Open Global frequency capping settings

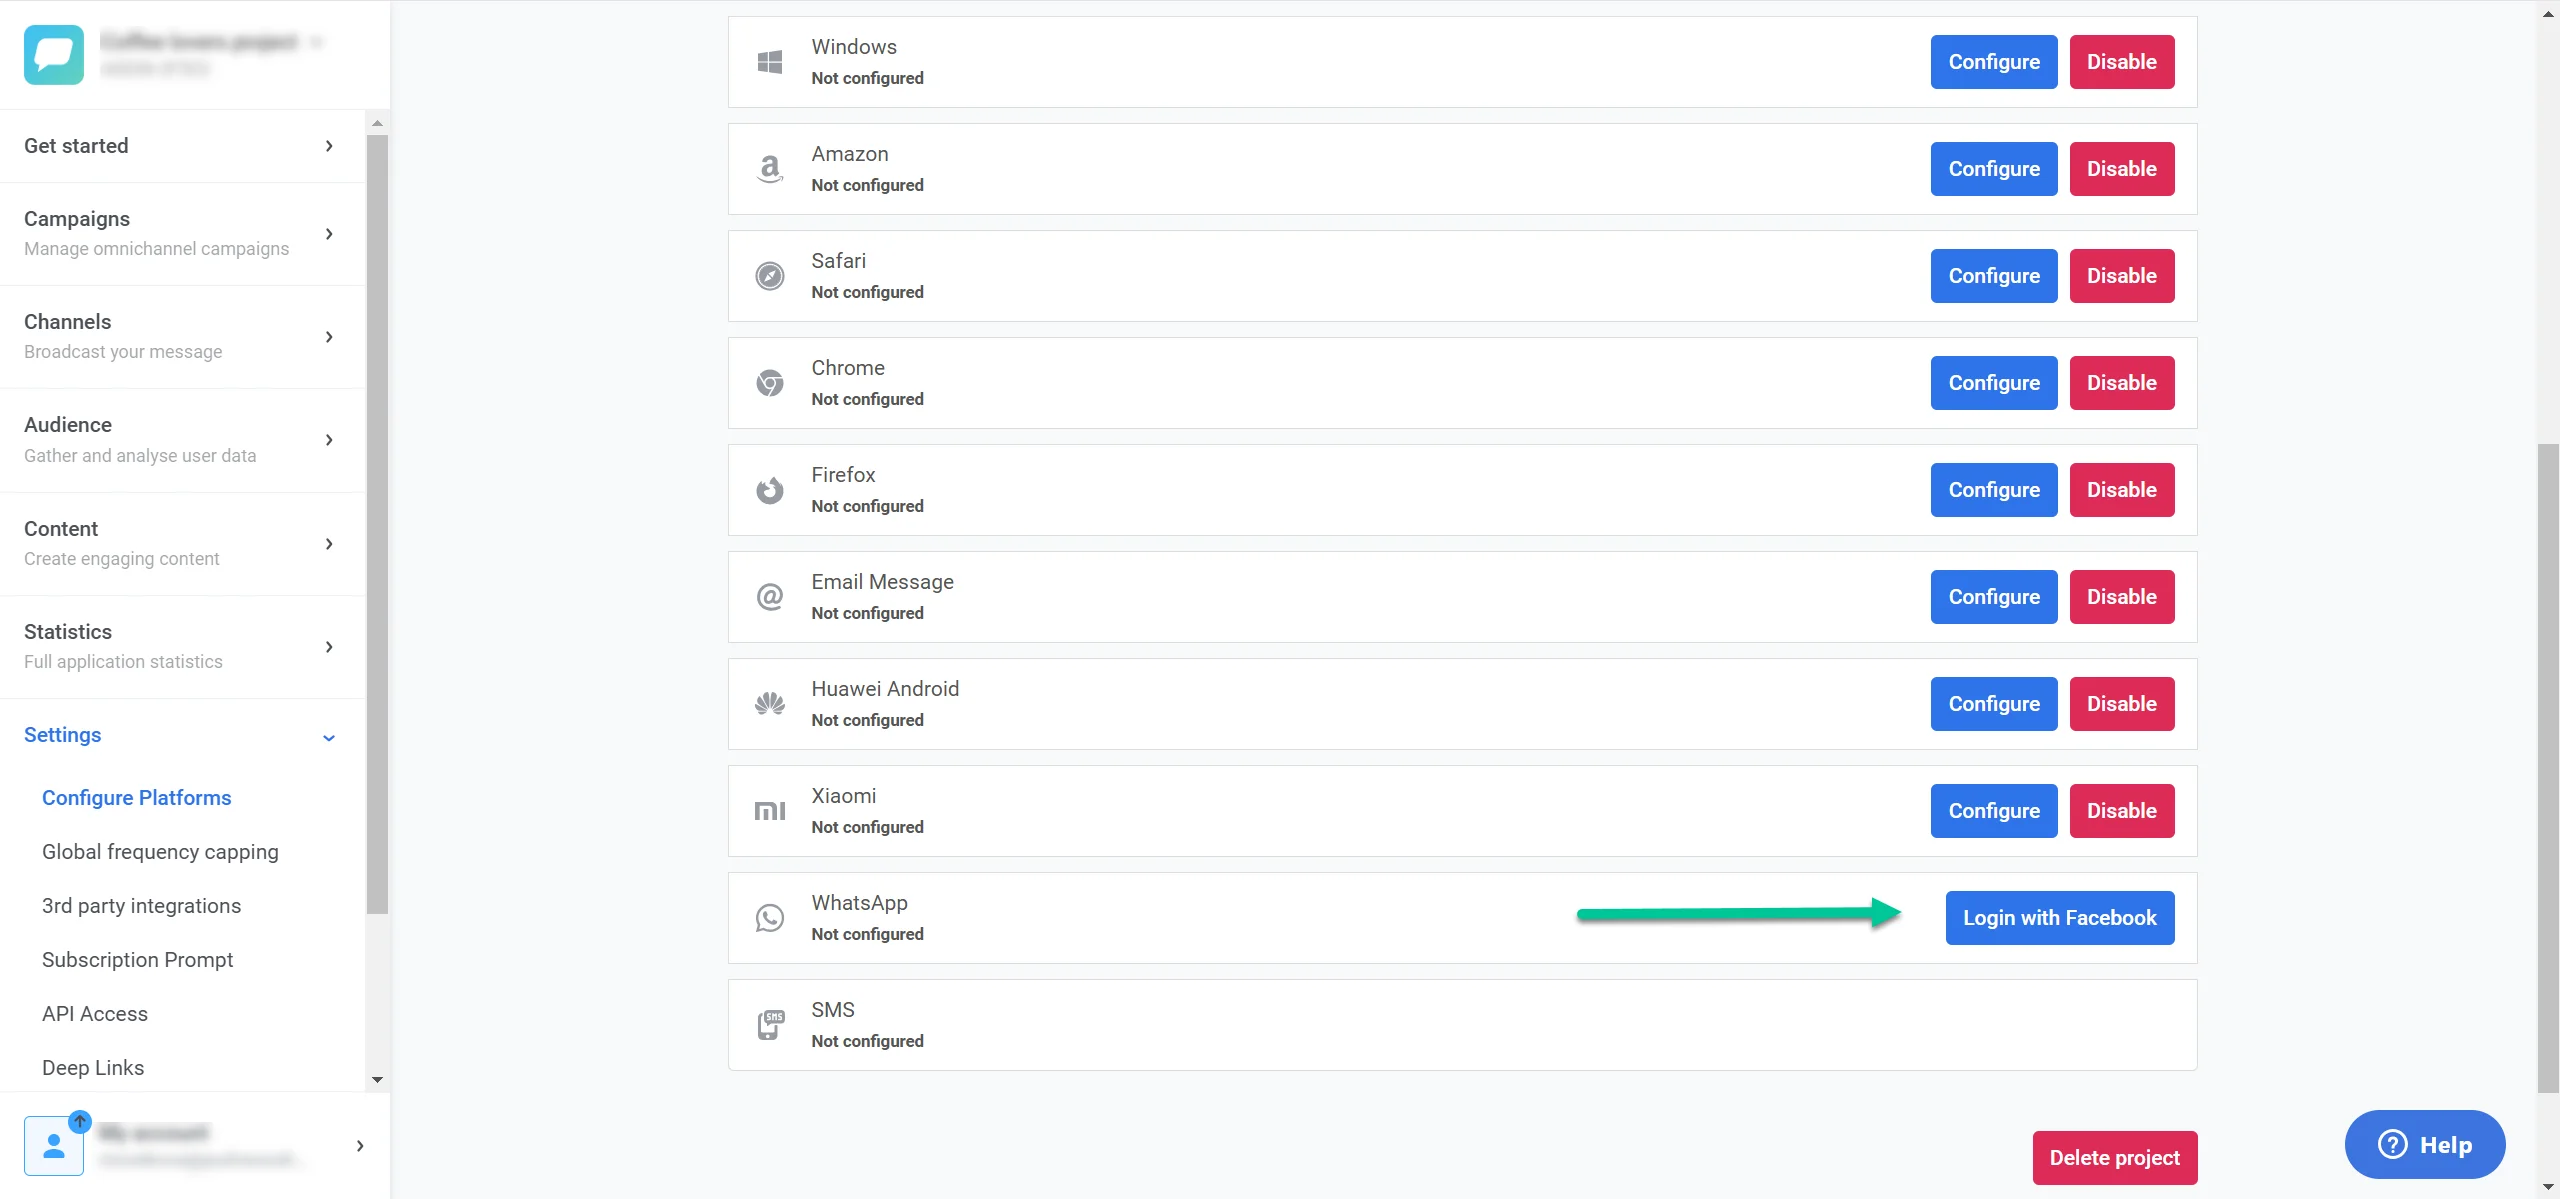[x=160, y=852]
